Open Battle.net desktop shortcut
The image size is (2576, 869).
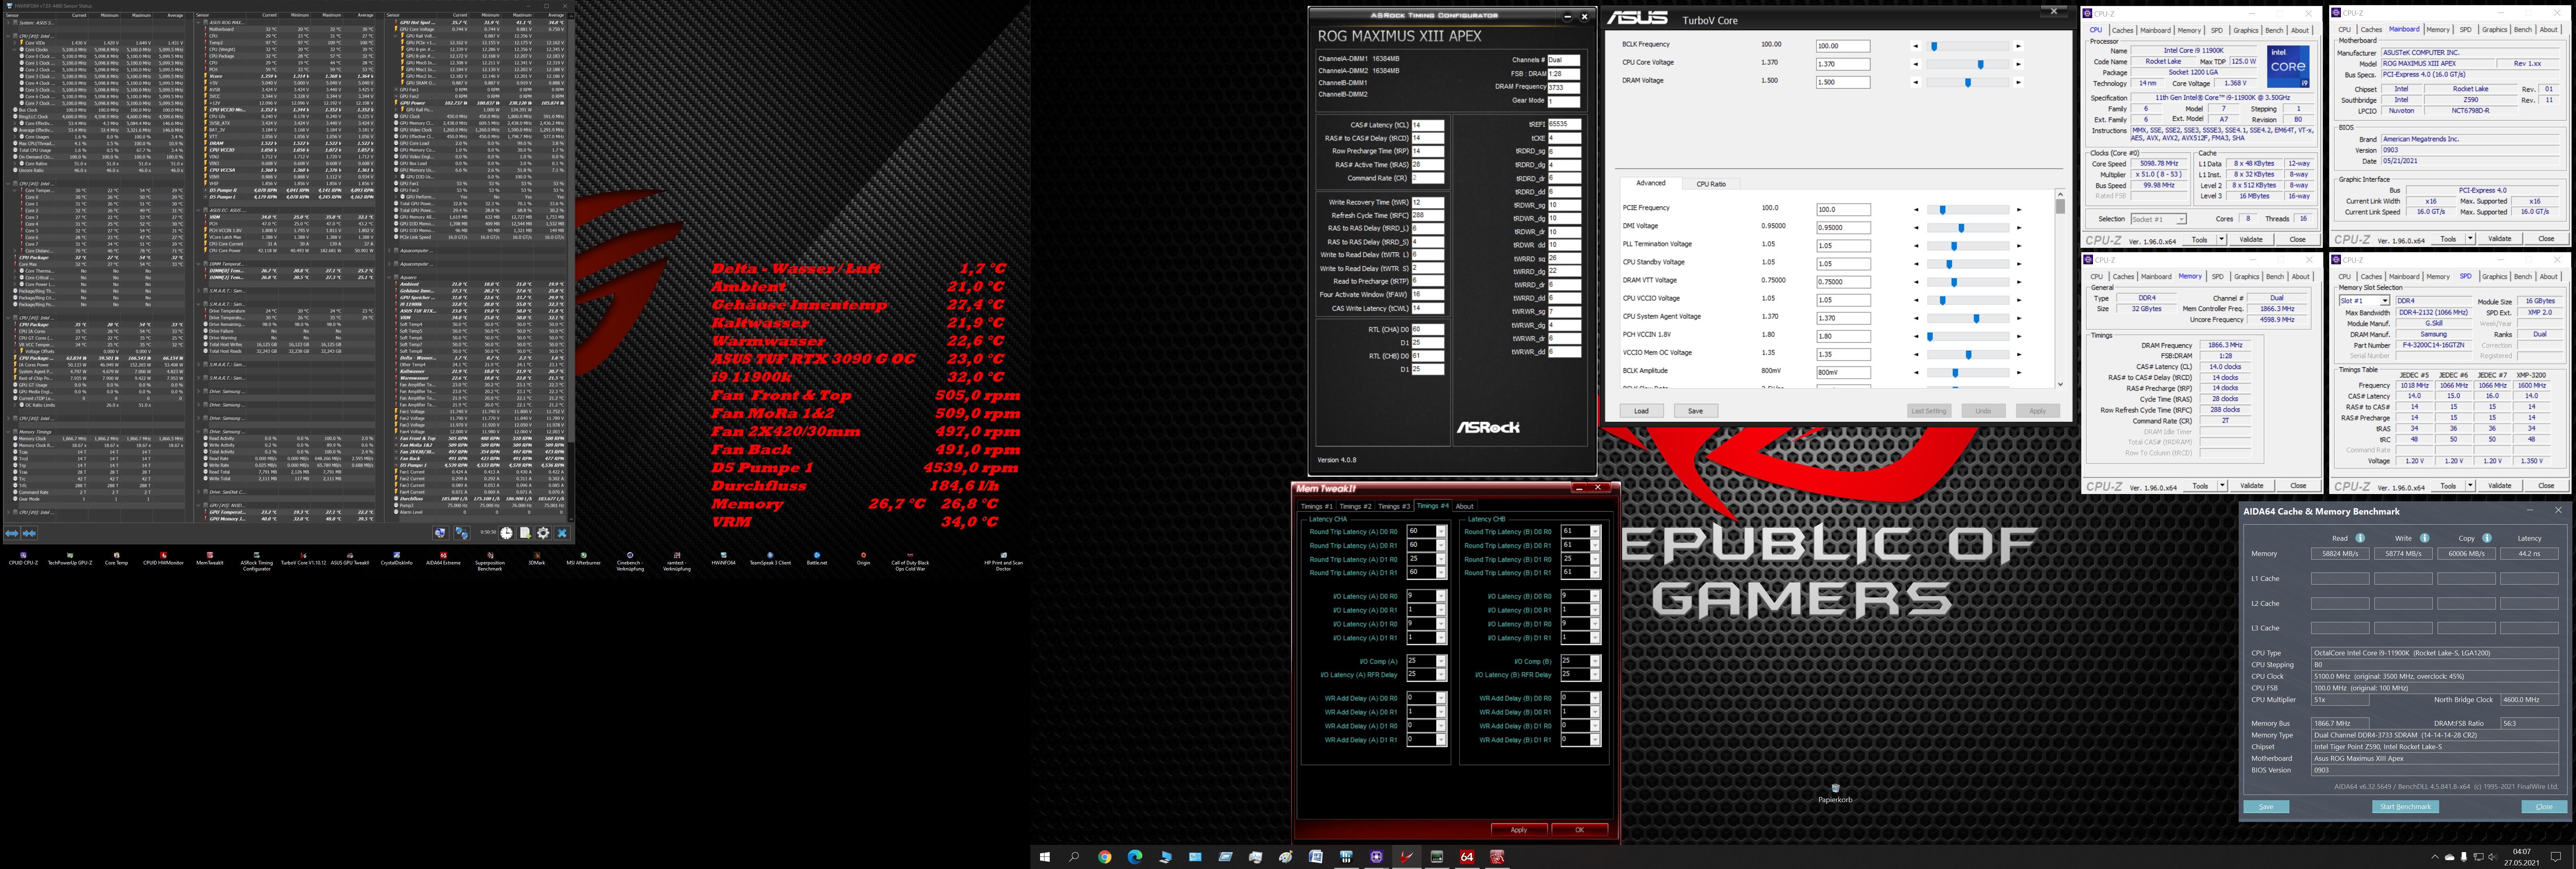(x=817, y=559)
